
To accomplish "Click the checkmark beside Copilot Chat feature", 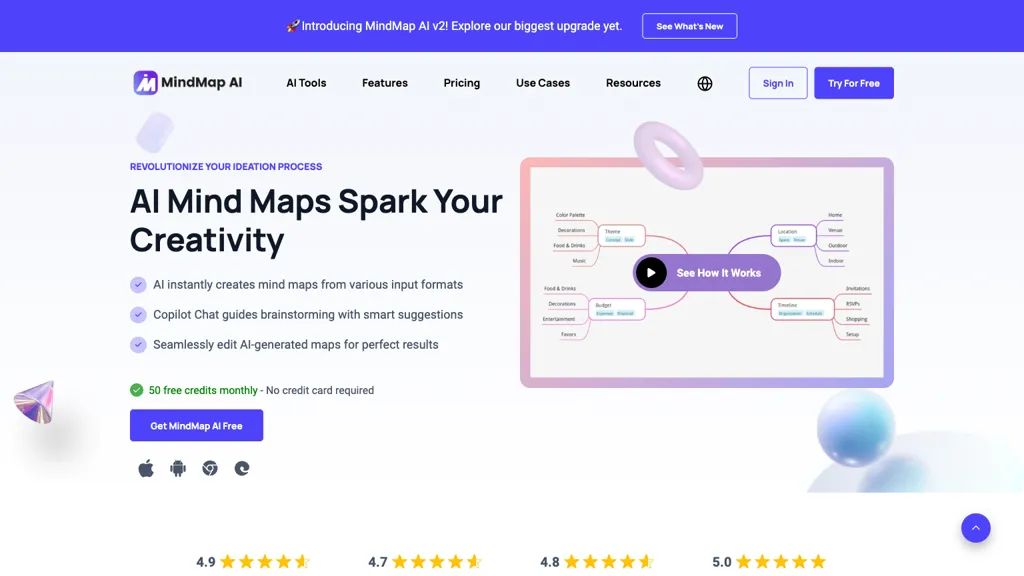I will [x=138, y=314].
